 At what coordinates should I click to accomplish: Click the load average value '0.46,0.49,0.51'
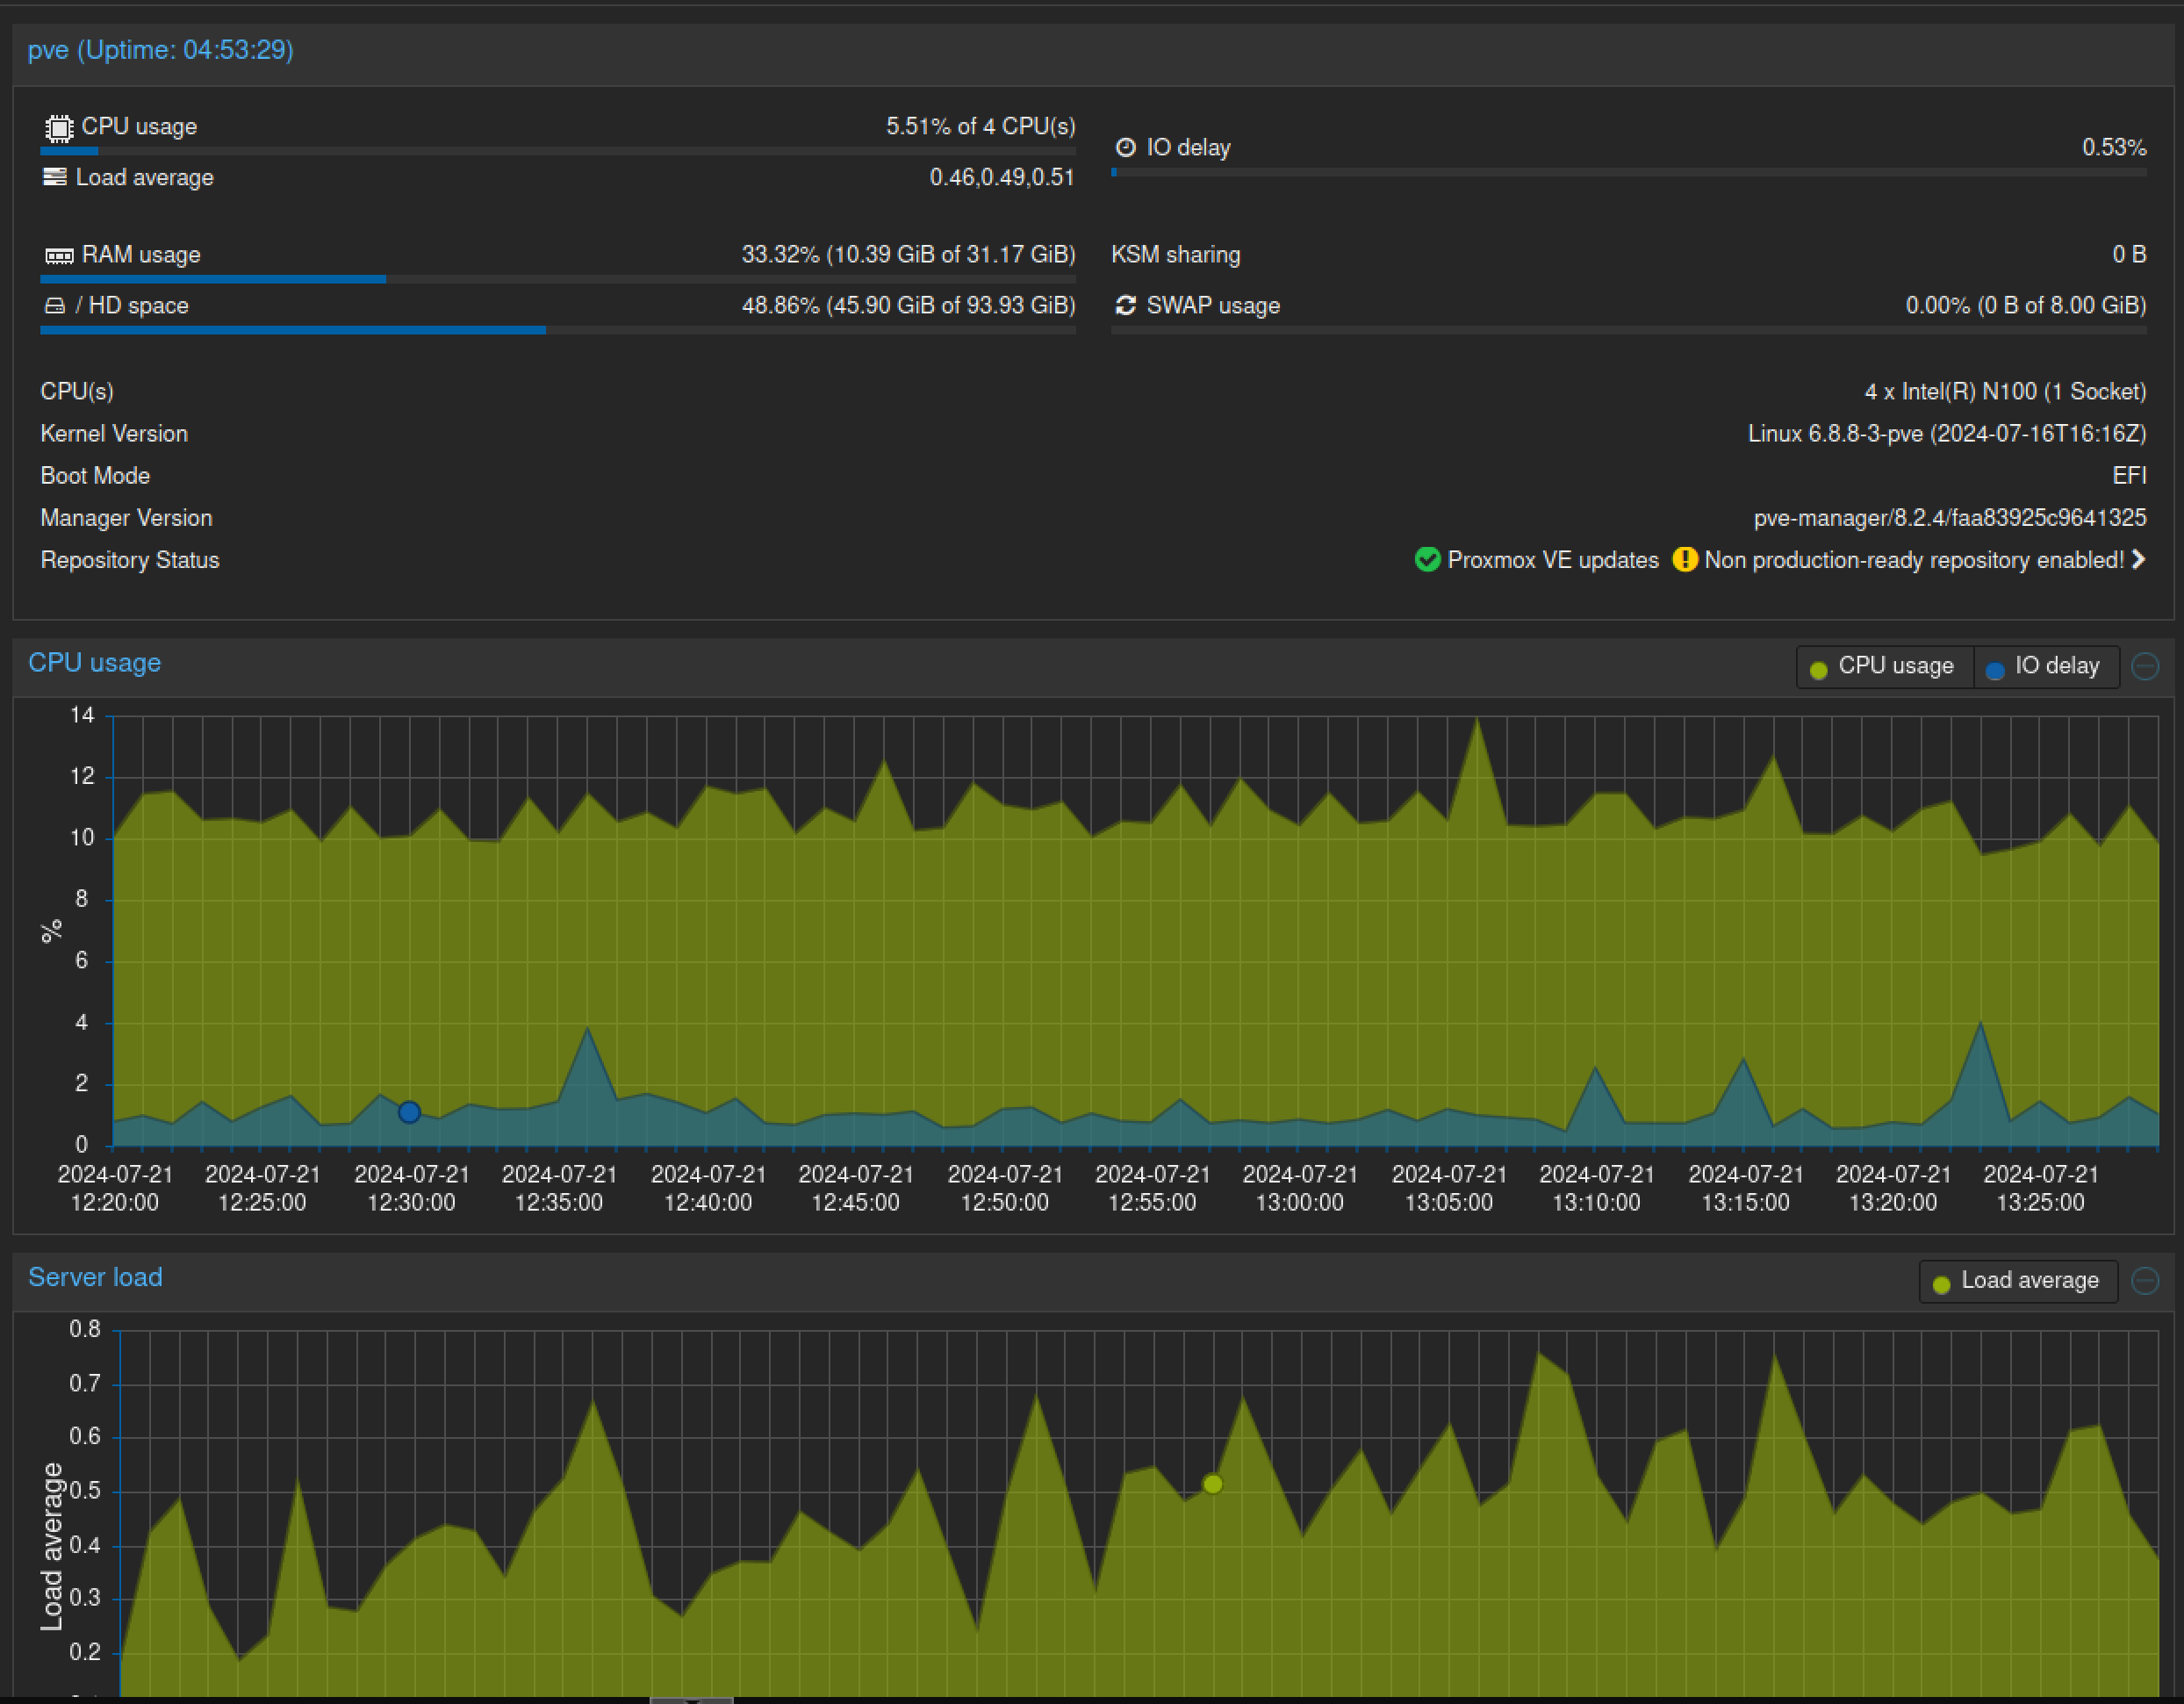(x=1002, y=177)
